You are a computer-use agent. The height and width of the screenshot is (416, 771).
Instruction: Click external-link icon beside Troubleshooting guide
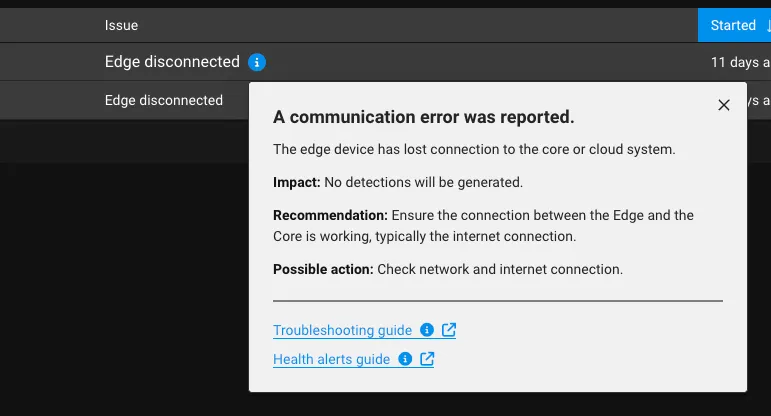coord(449,329)
